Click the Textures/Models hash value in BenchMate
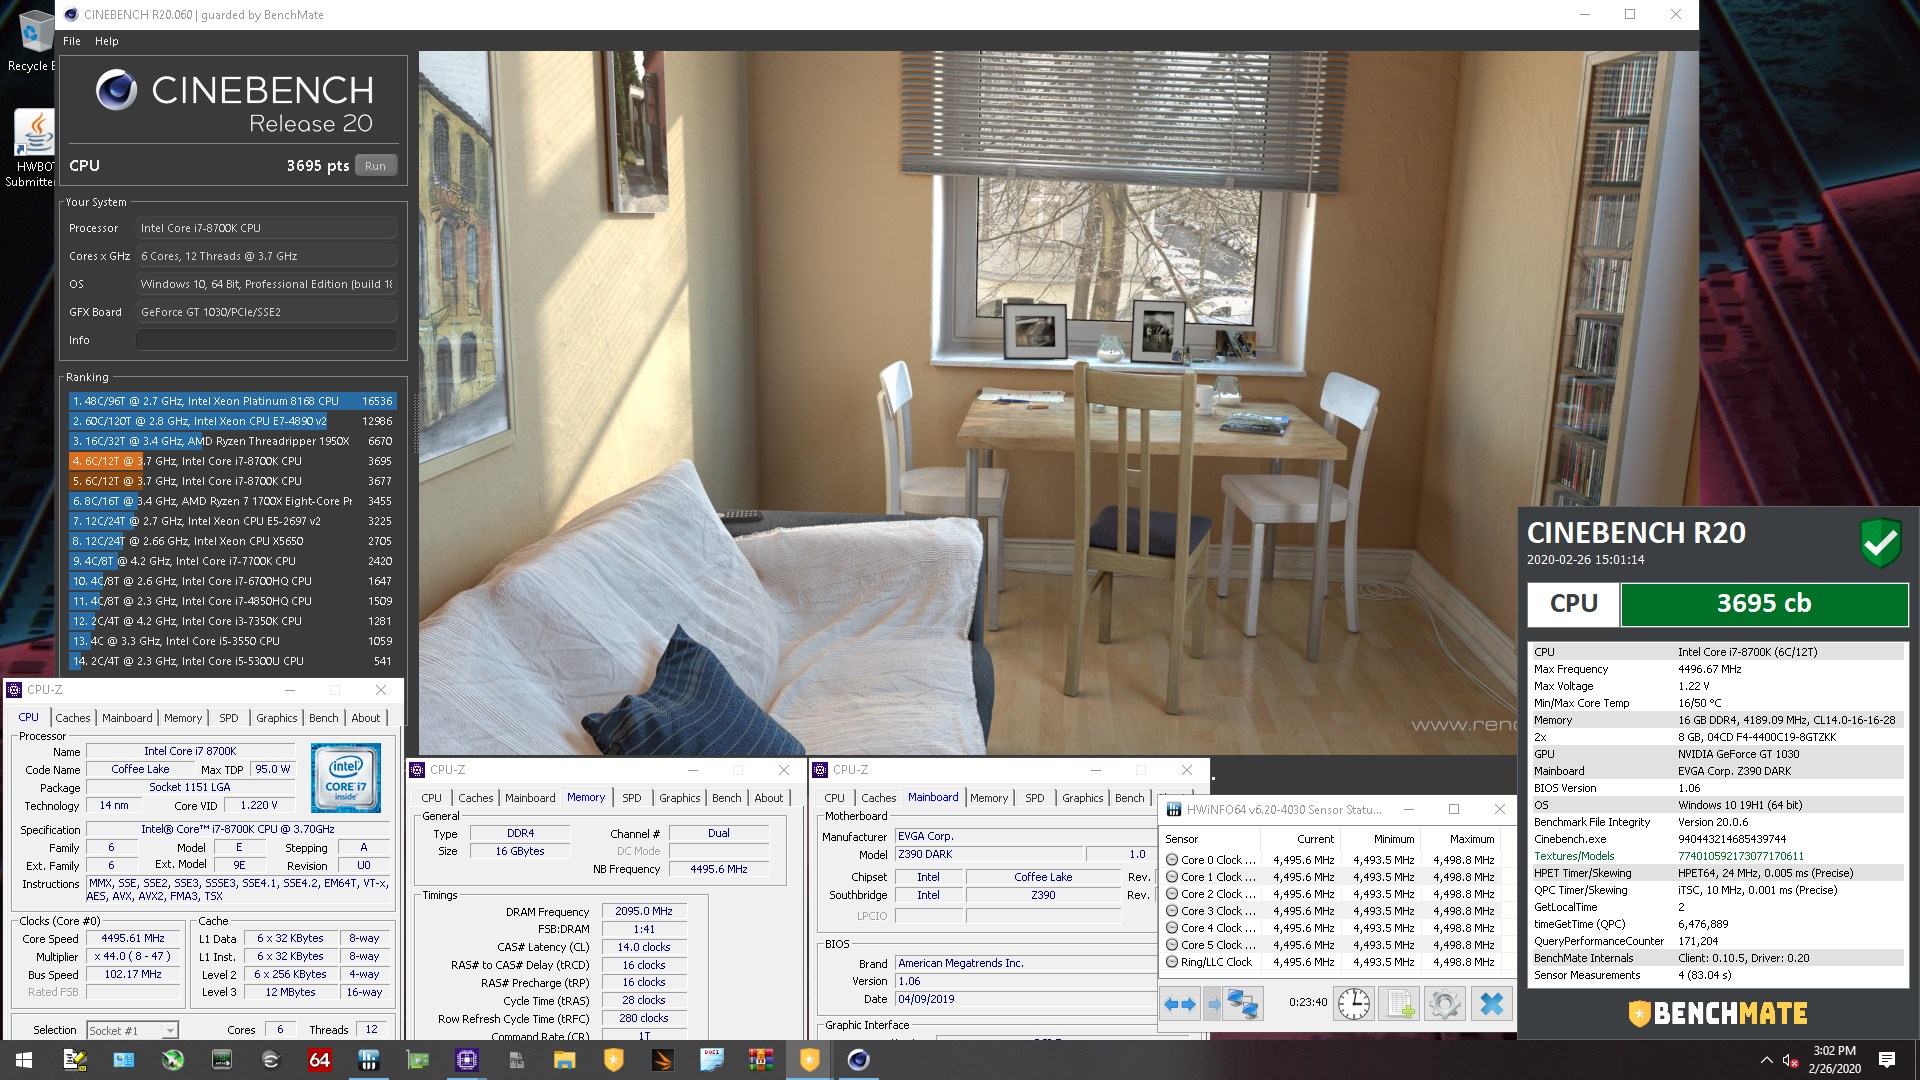The width and height of the screenshot is (1920, 1080). [x=1740, y=856]
